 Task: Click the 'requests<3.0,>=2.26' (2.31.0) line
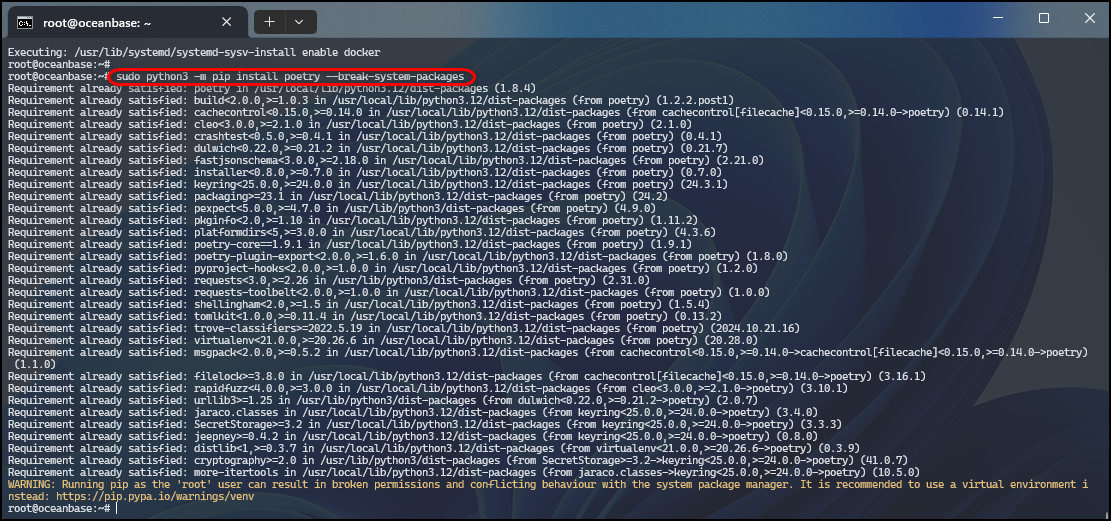tap(329, 280)
